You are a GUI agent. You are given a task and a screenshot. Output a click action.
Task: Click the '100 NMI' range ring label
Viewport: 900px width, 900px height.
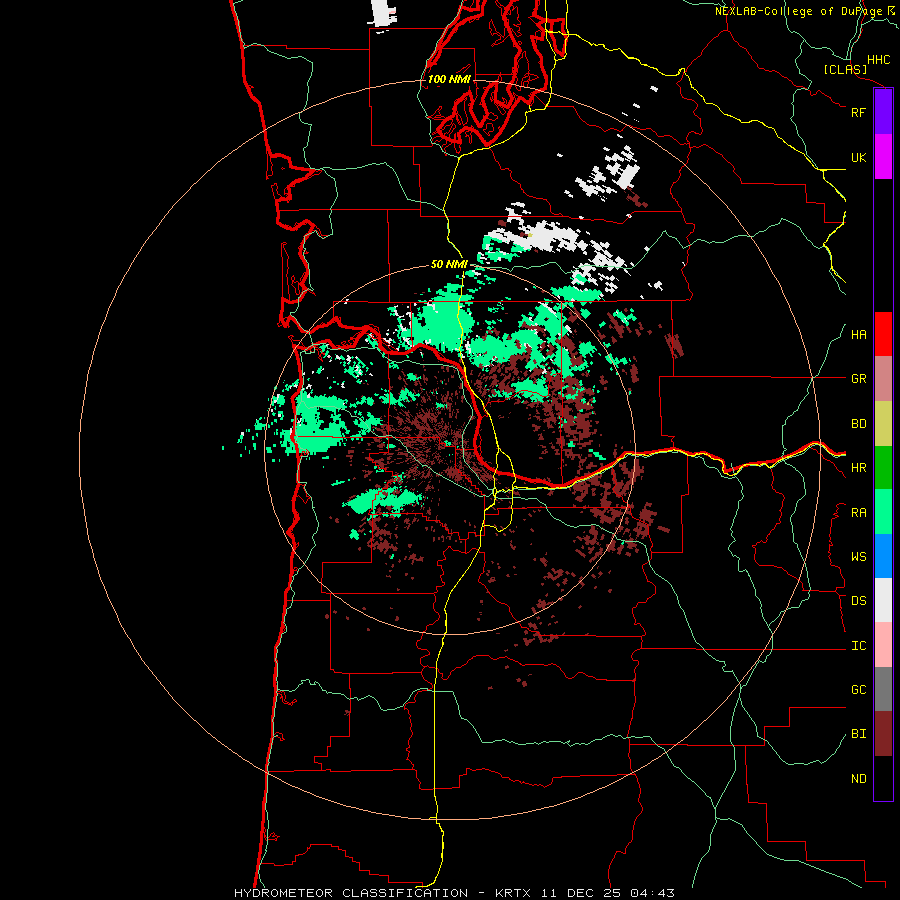point(449,79)
